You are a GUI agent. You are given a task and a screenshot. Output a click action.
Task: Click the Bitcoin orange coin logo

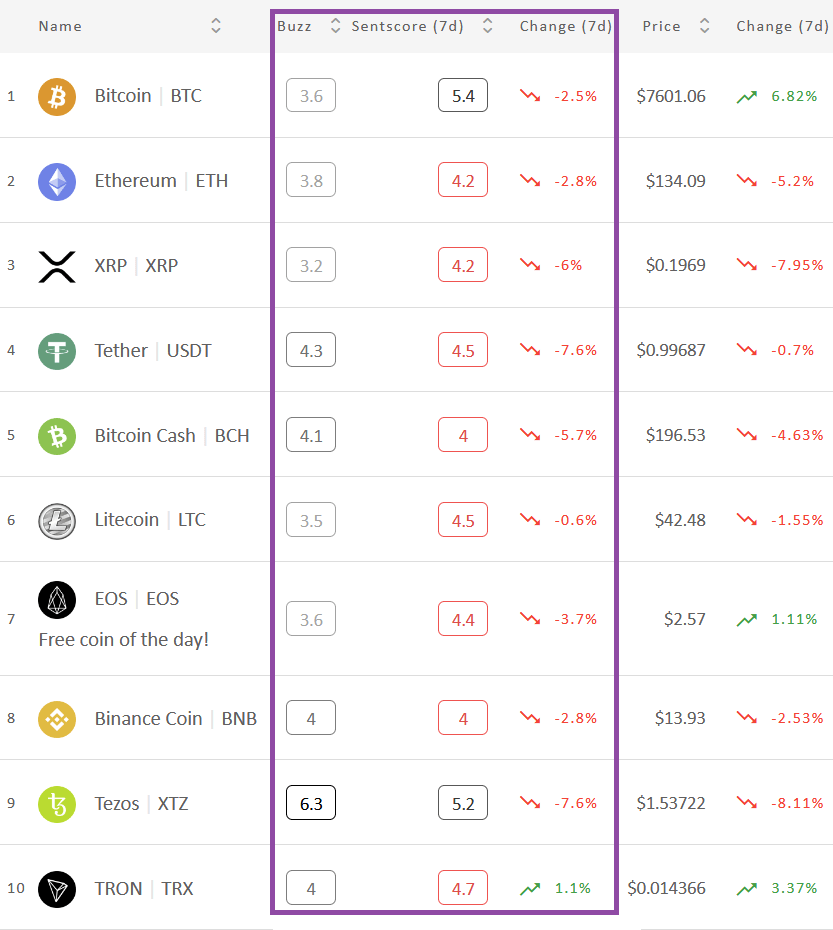tap(57, 97)
